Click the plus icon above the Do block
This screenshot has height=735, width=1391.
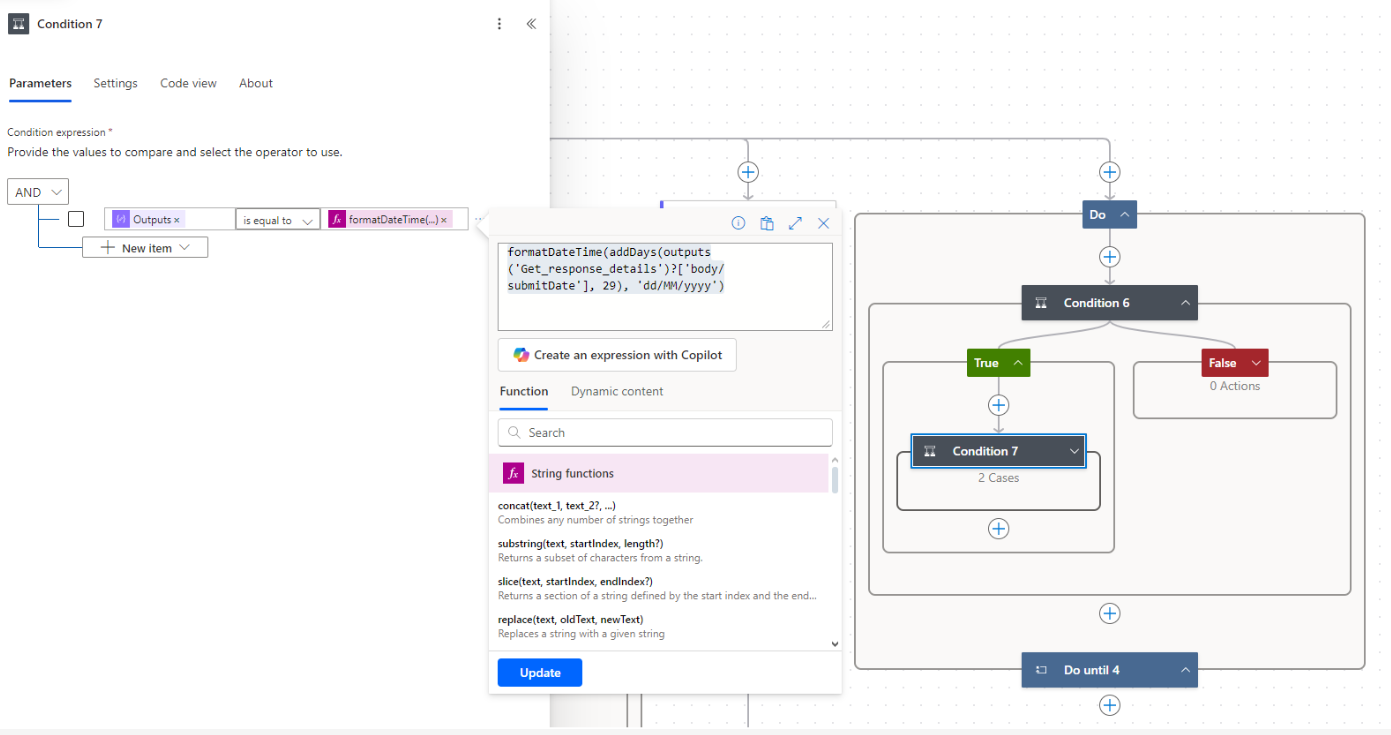pyautogui.click(x=1109, y=172)
